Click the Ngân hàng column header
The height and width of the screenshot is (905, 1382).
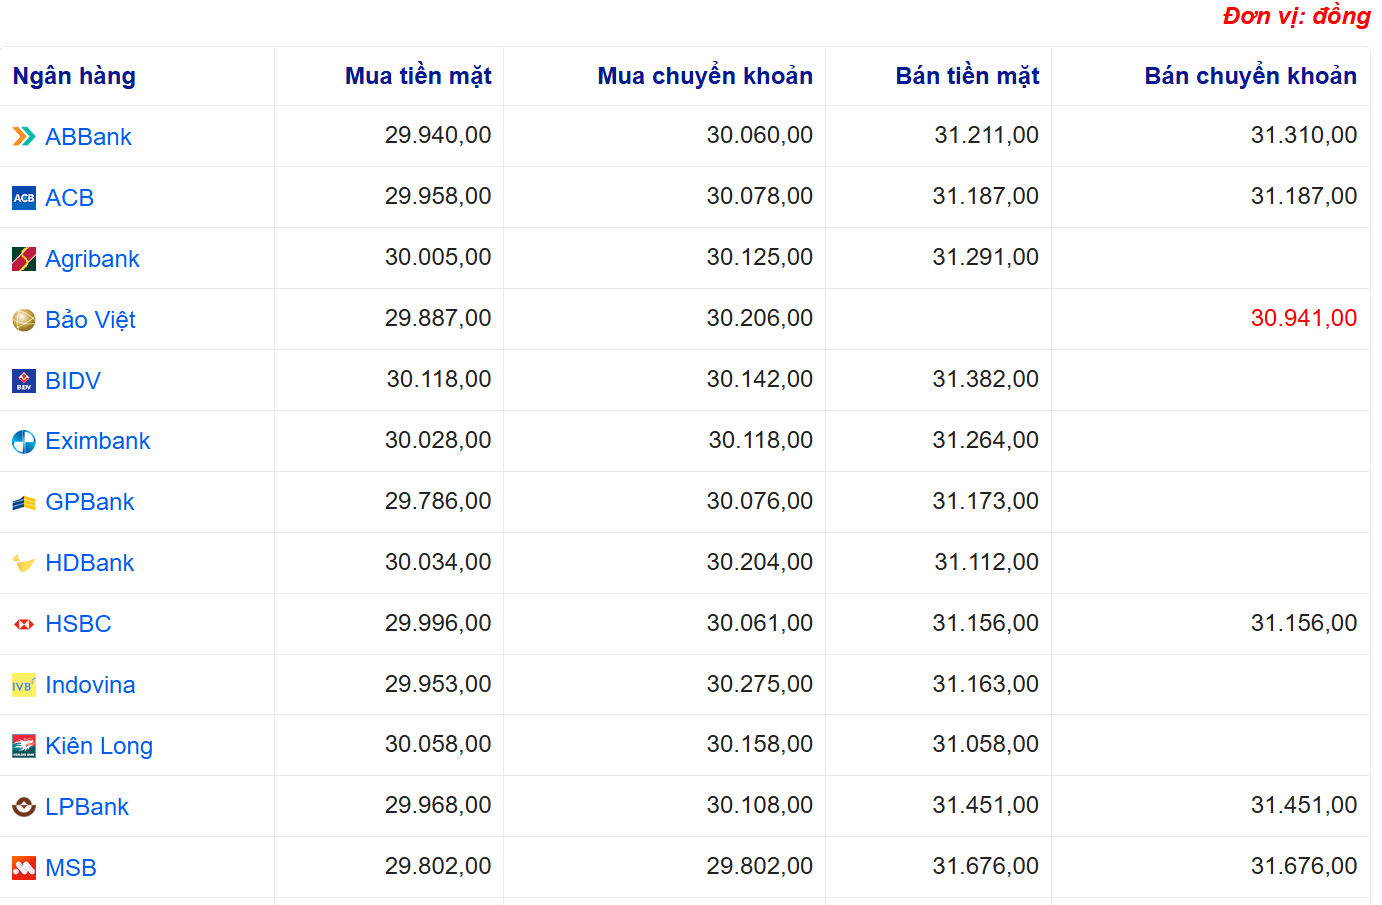(x=74, y=76)
